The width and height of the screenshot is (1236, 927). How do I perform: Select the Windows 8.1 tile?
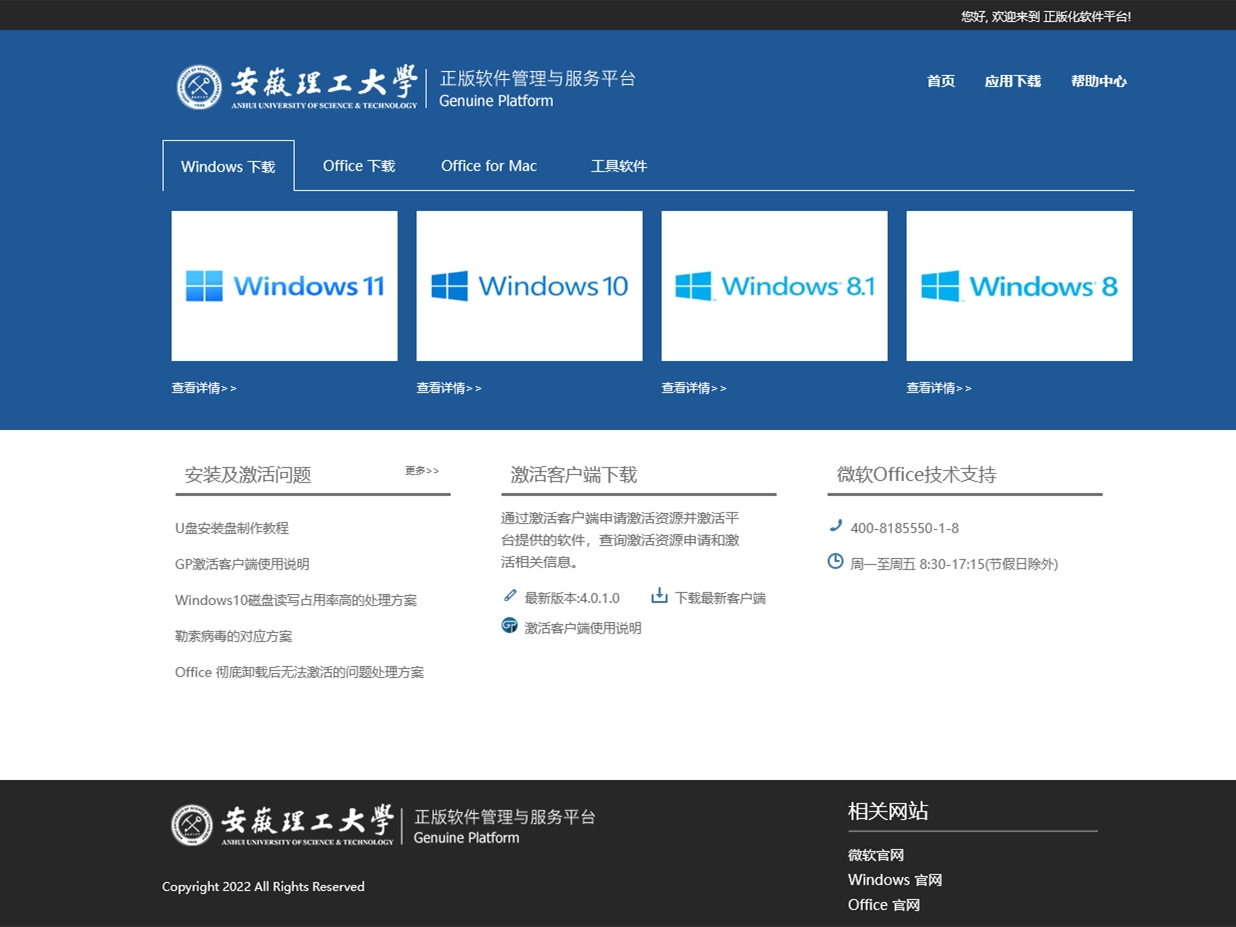coord(774,286)
